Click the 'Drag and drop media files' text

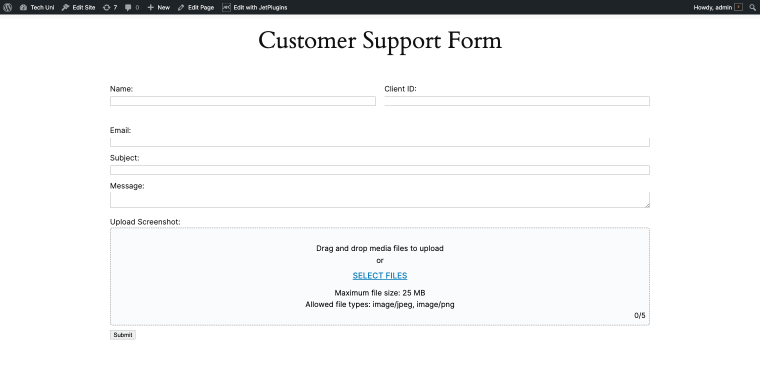pyautogui.click(x=380, y=248)
